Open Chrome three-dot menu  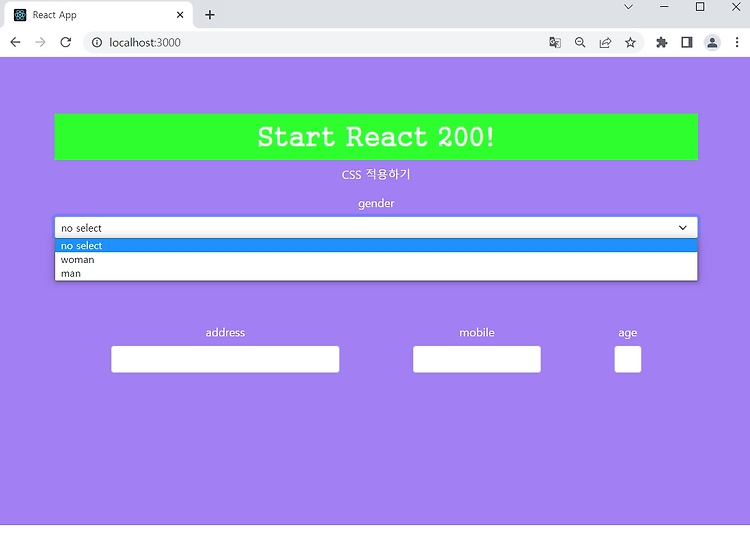click(x=737, y=43)
